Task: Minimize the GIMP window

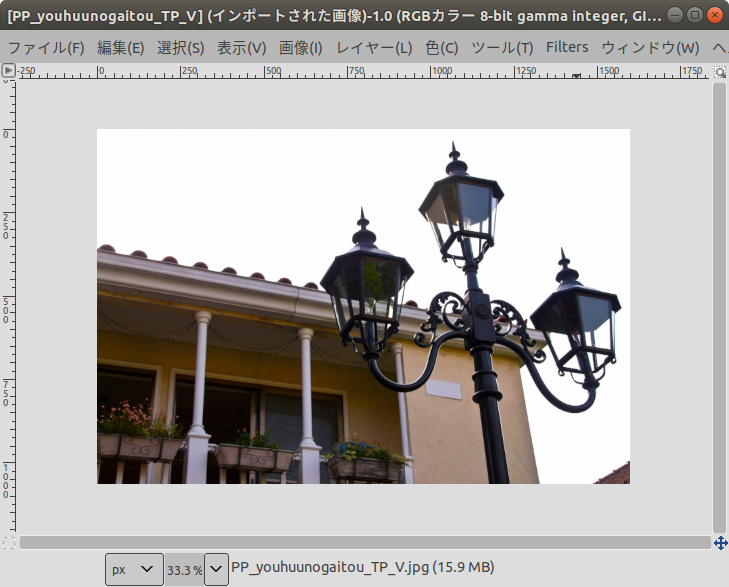Action: (675, 15)
